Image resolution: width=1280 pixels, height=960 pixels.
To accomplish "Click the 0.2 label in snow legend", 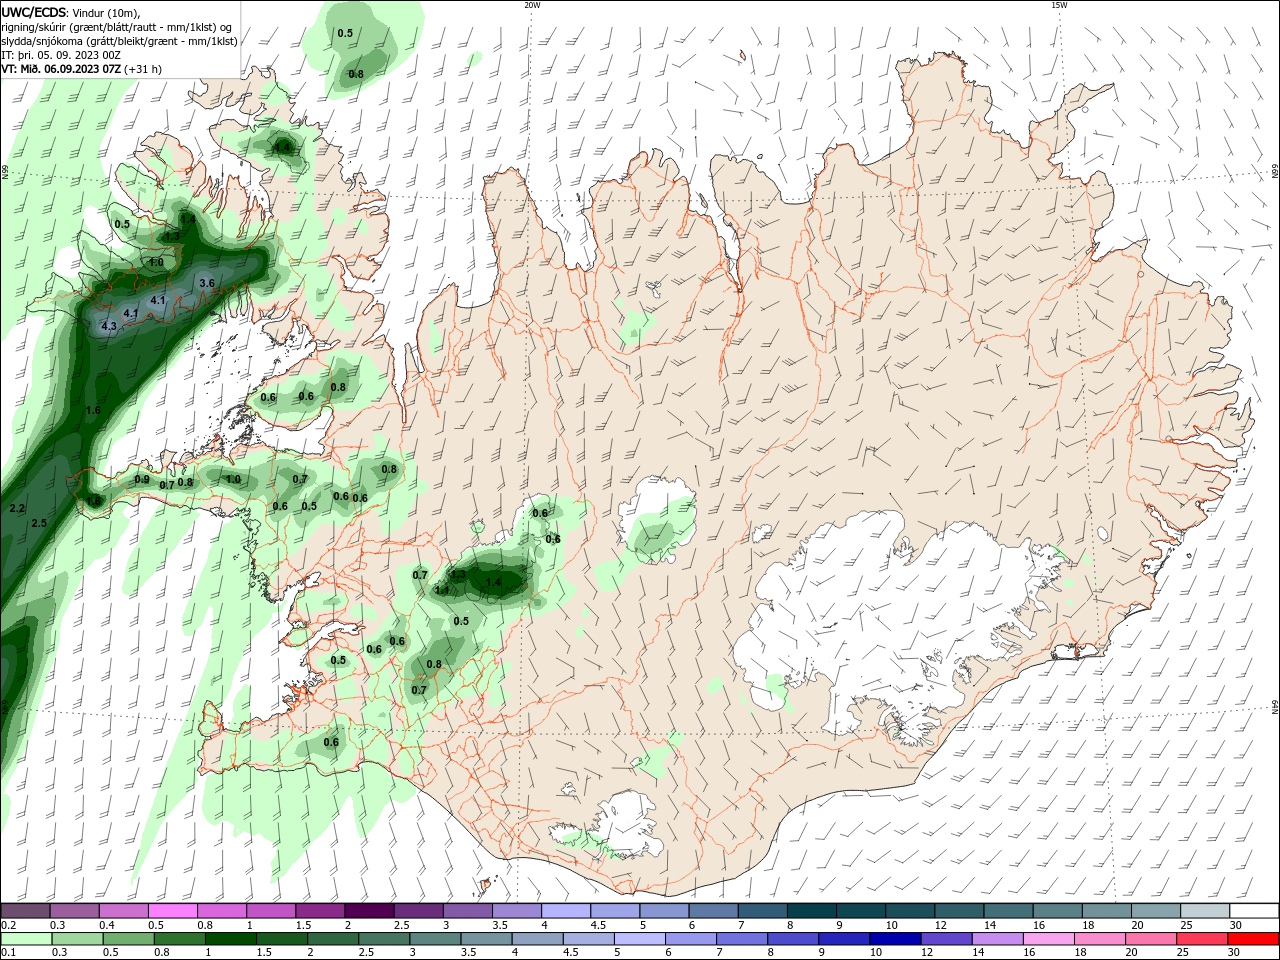I will 8,925.
